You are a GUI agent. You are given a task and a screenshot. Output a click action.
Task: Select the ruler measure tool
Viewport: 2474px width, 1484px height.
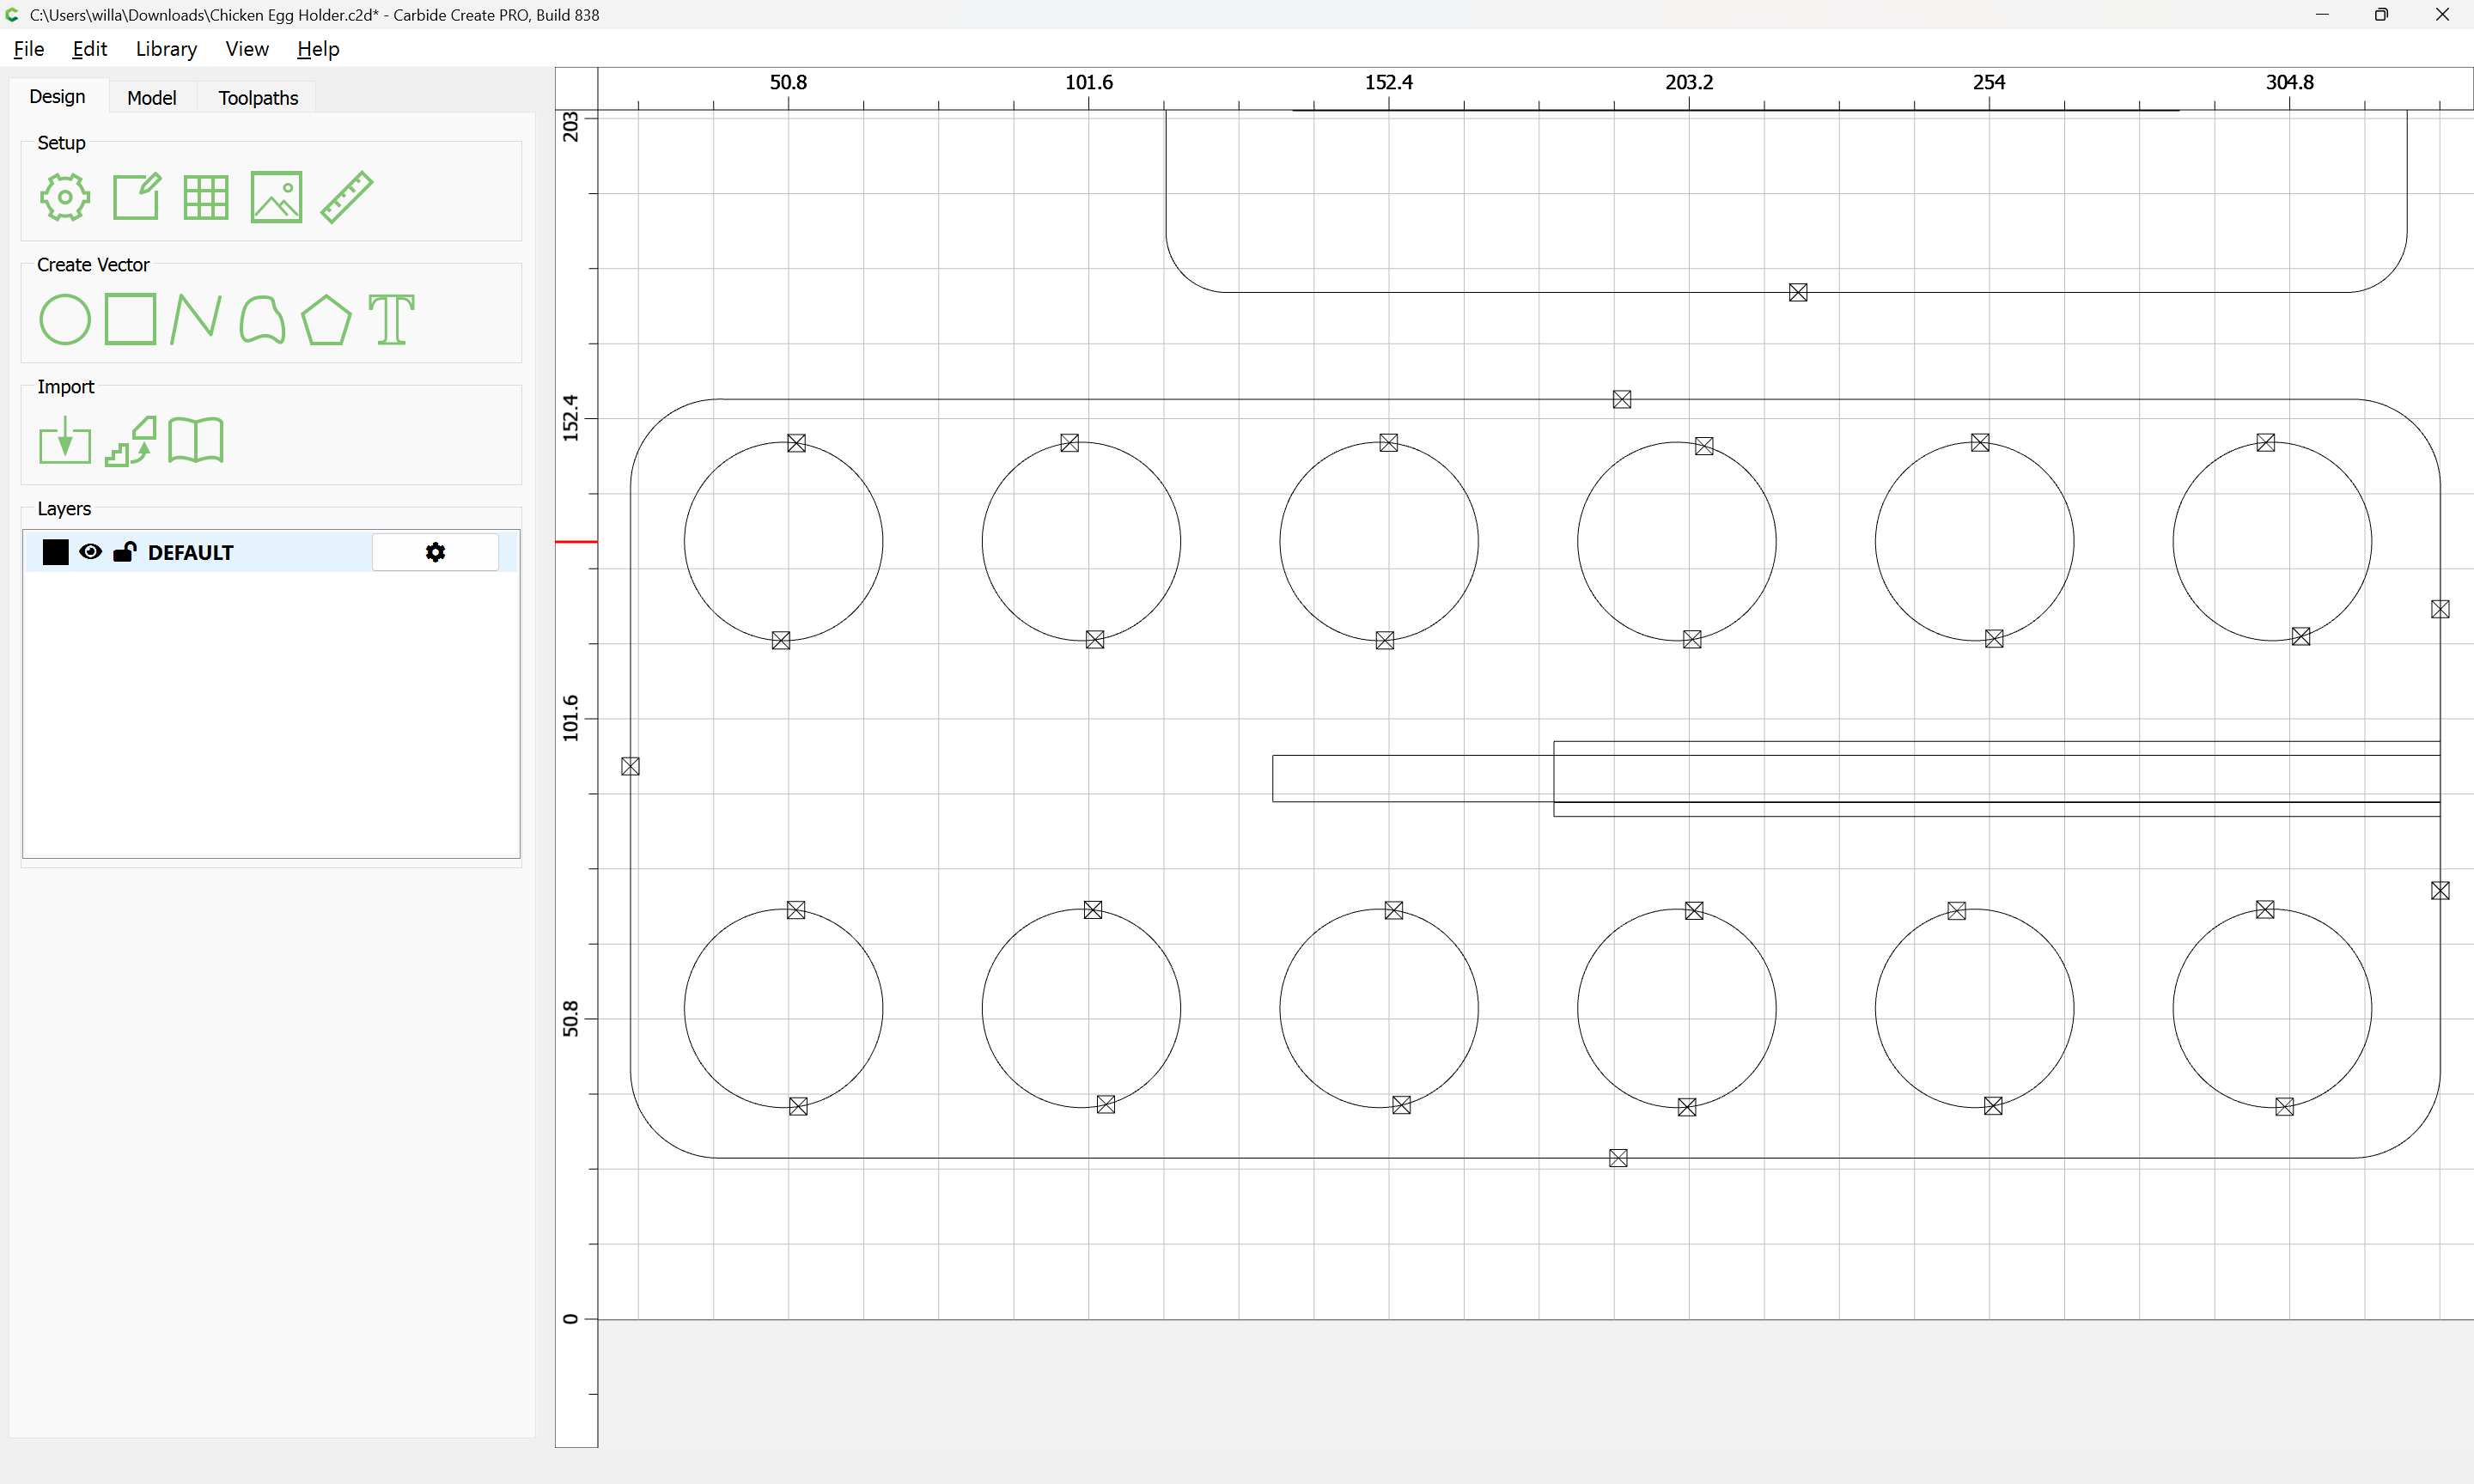point(347,197)
